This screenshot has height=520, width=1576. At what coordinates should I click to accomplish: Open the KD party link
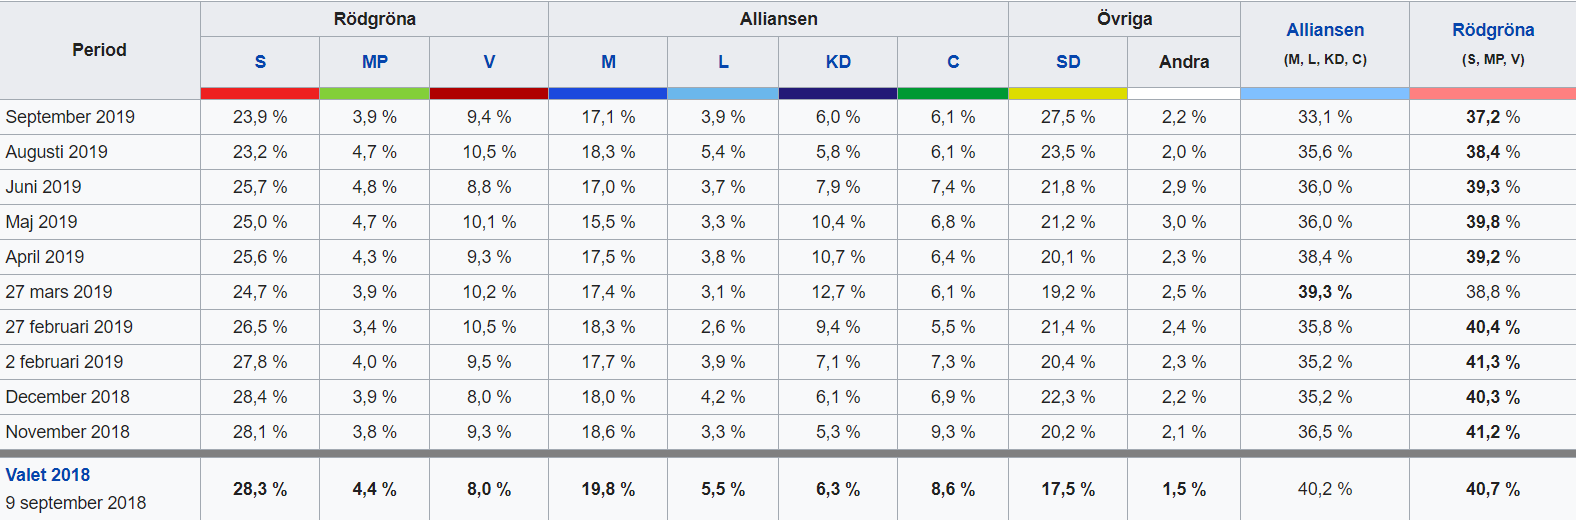point(838,62)
